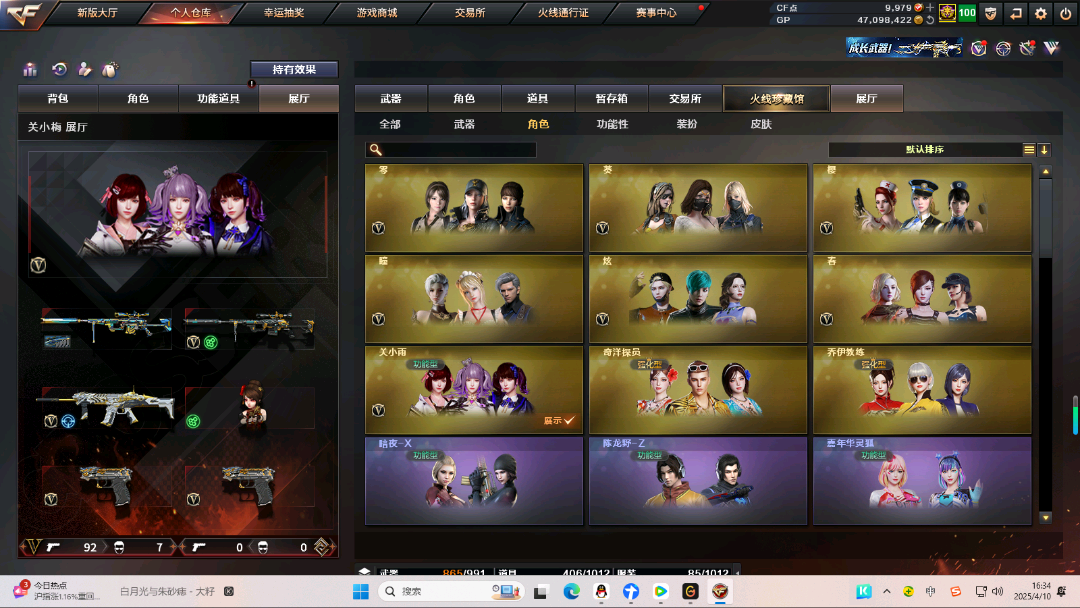Screen dimensions: 1080x608
Task: Click the purple V logo icon
Action: click(x=1051, y=48)
